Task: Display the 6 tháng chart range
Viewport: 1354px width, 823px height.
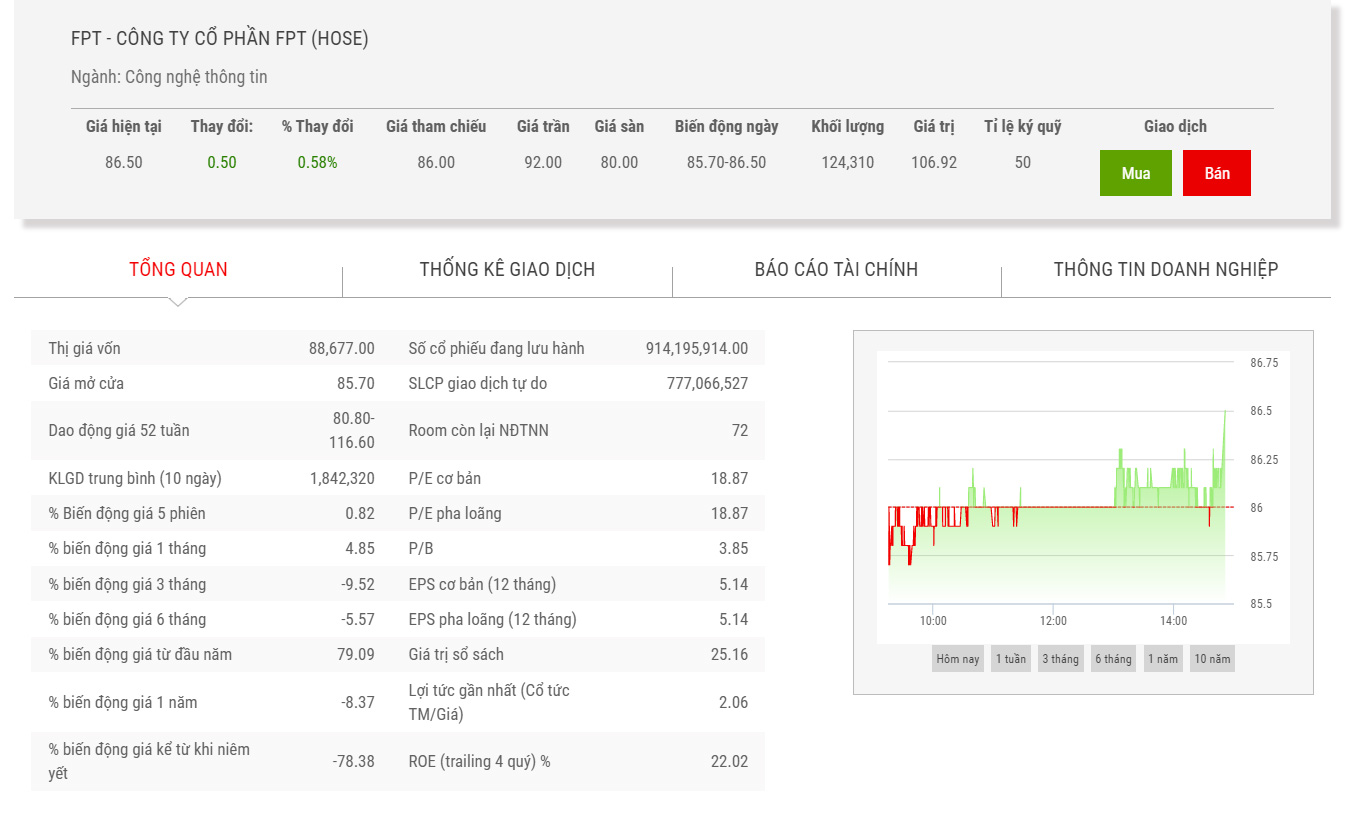Action: coord(1112,659)
